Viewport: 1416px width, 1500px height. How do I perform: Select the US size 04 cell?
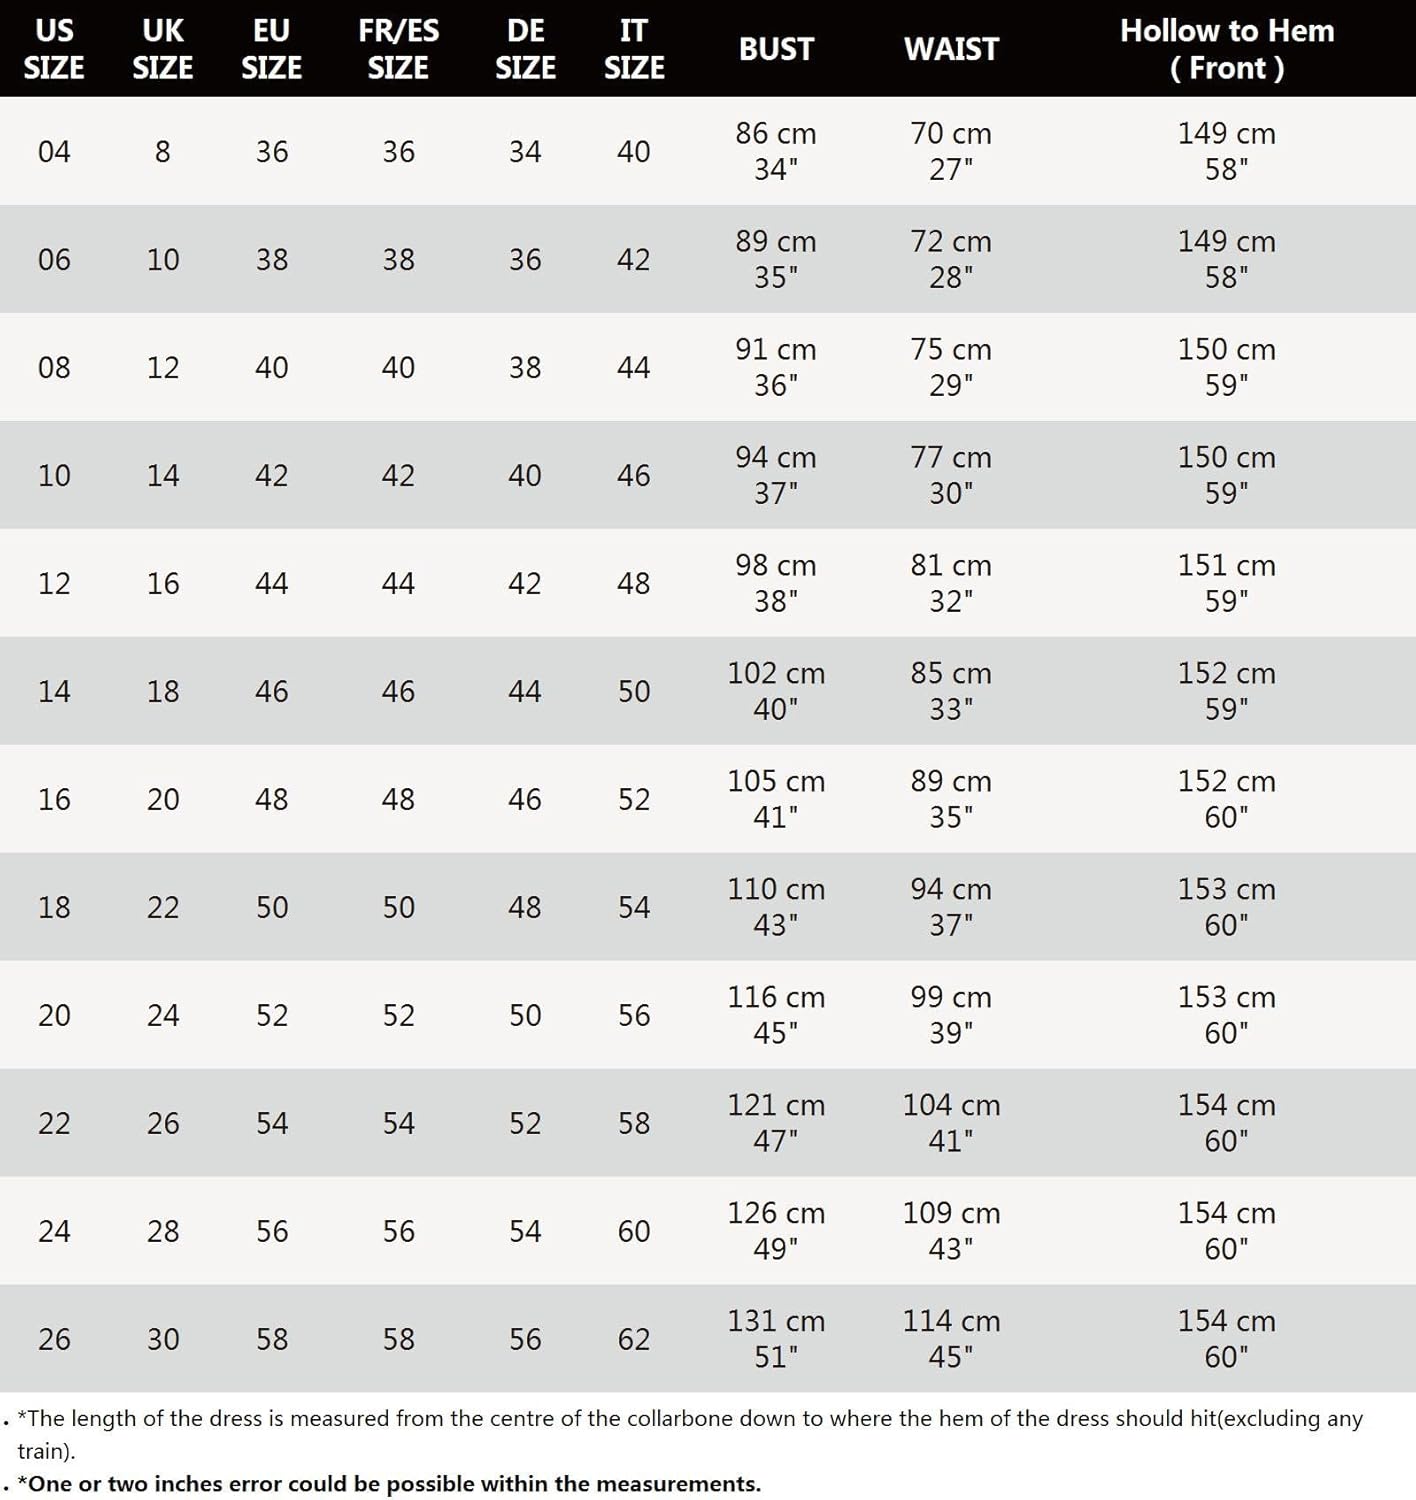[x=54, y=152]
